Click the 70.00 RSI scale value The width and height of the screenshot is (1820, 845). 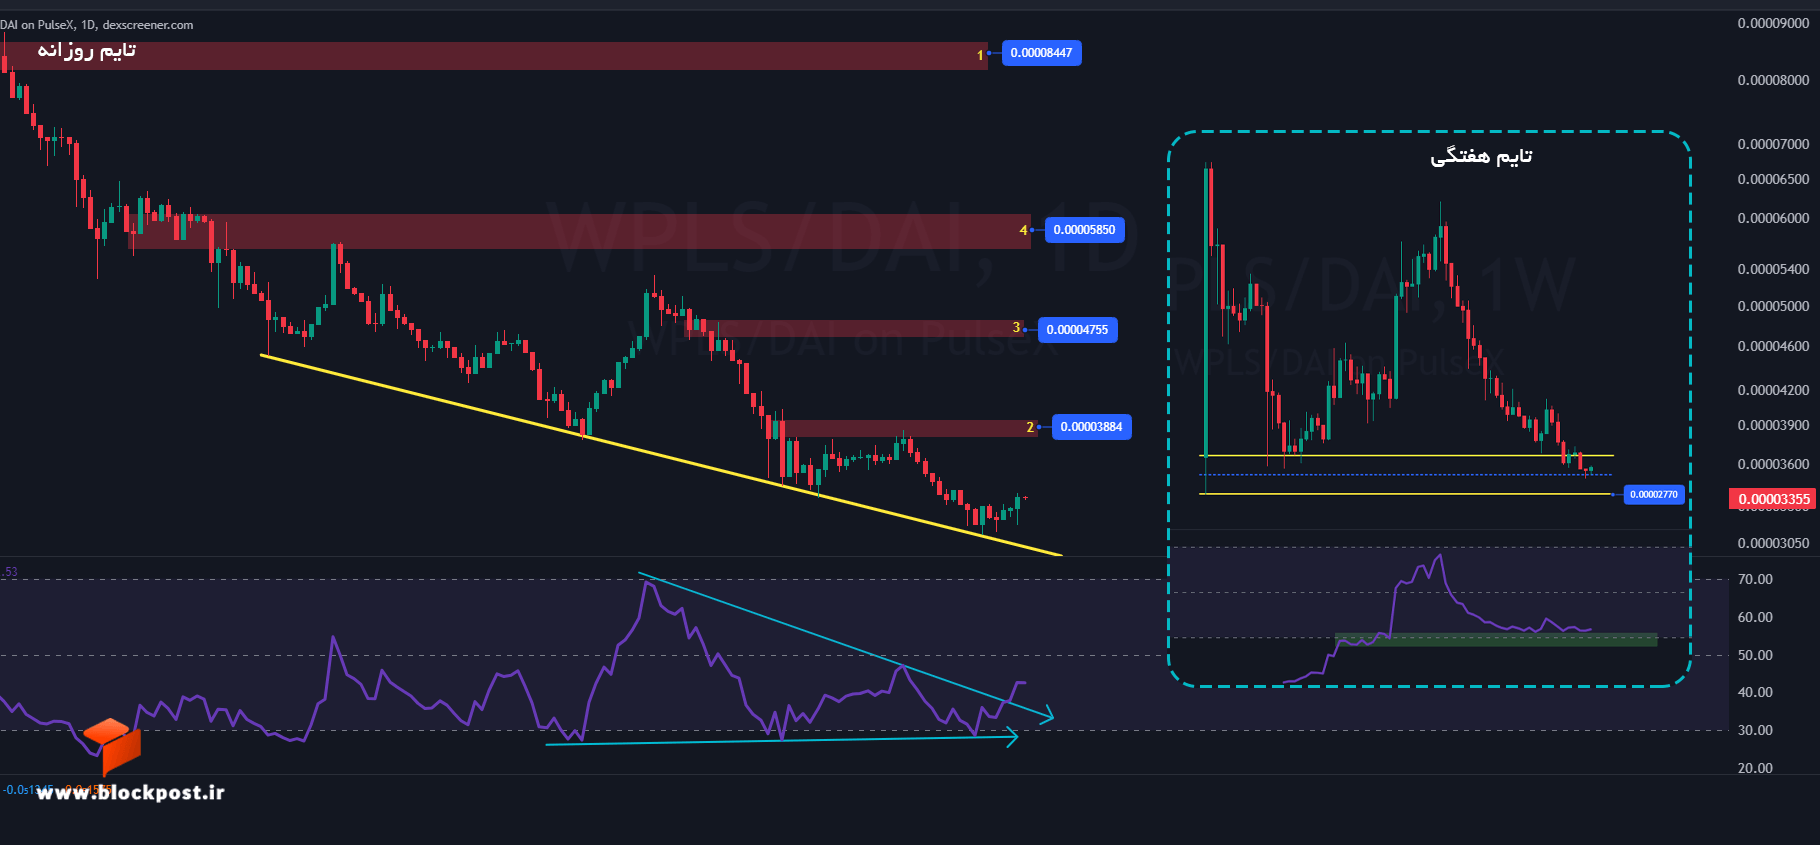pos(1755,579)
